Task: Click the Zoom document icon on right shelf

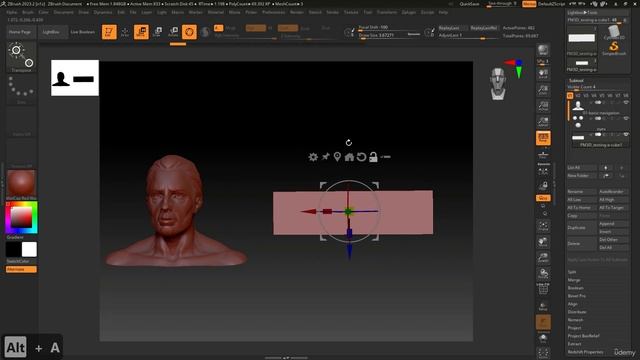Action: coord(543,90)
